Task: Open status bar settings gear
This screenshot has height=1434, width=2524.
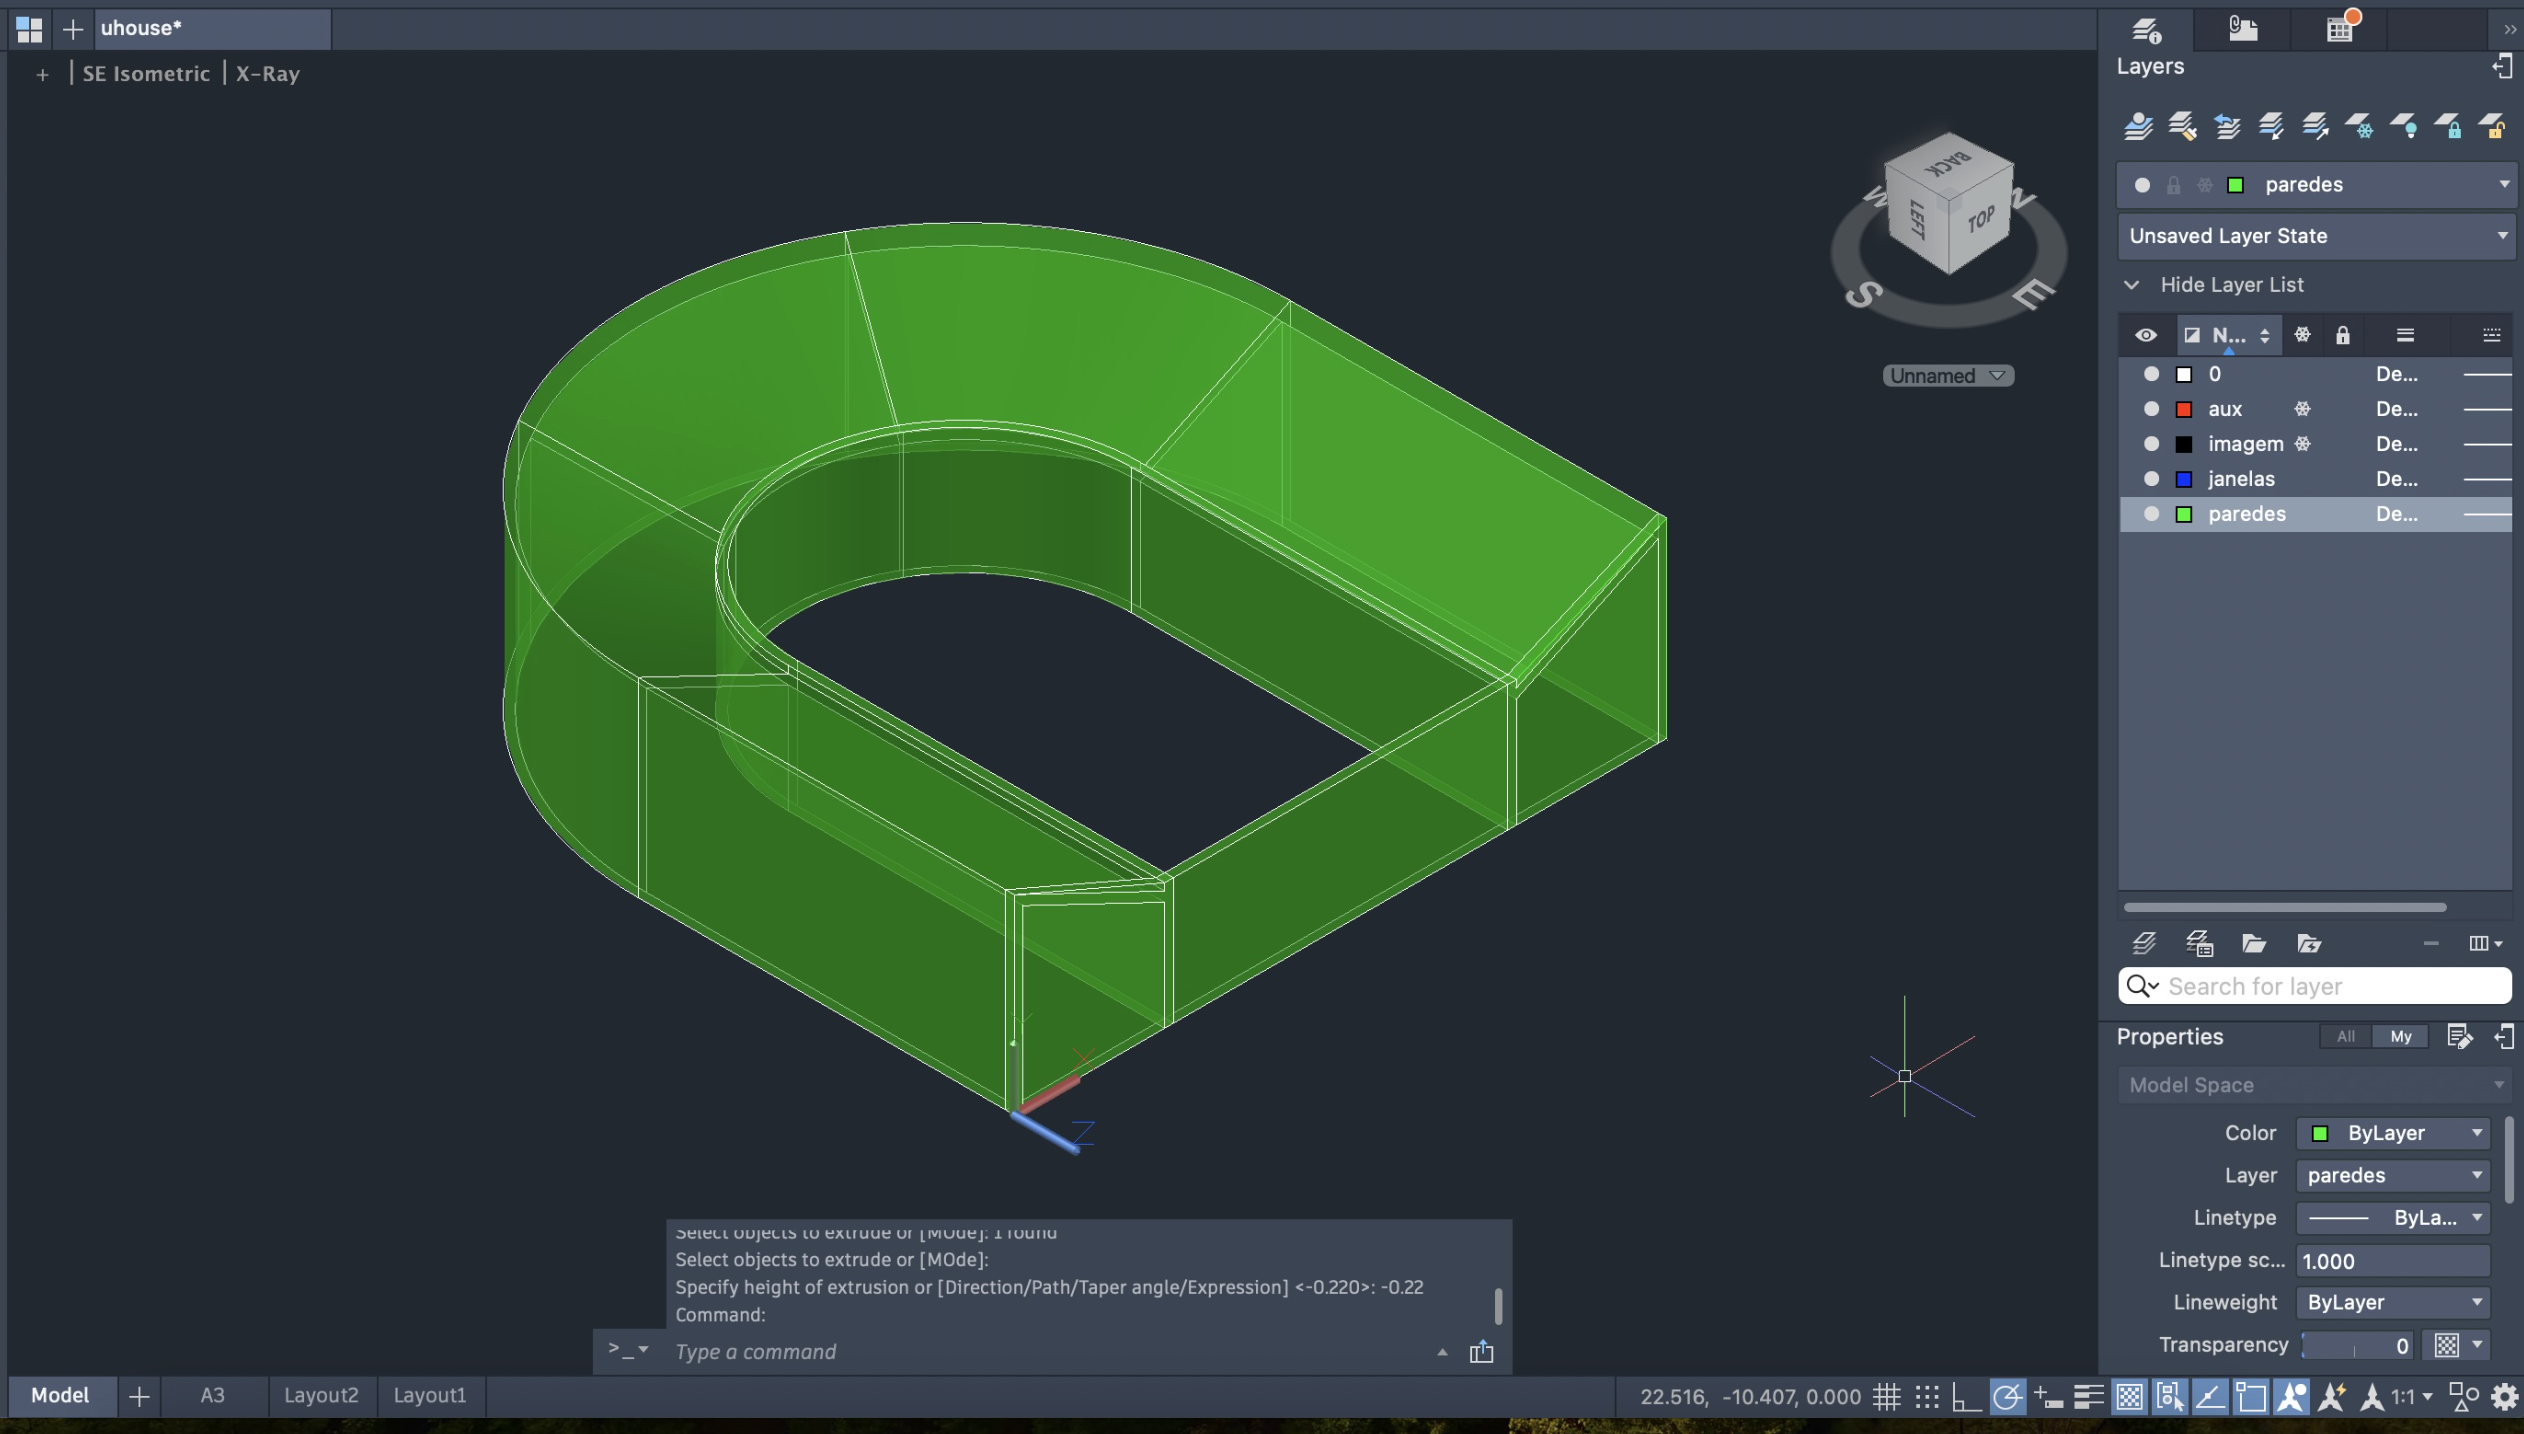Action: 2504,1397
